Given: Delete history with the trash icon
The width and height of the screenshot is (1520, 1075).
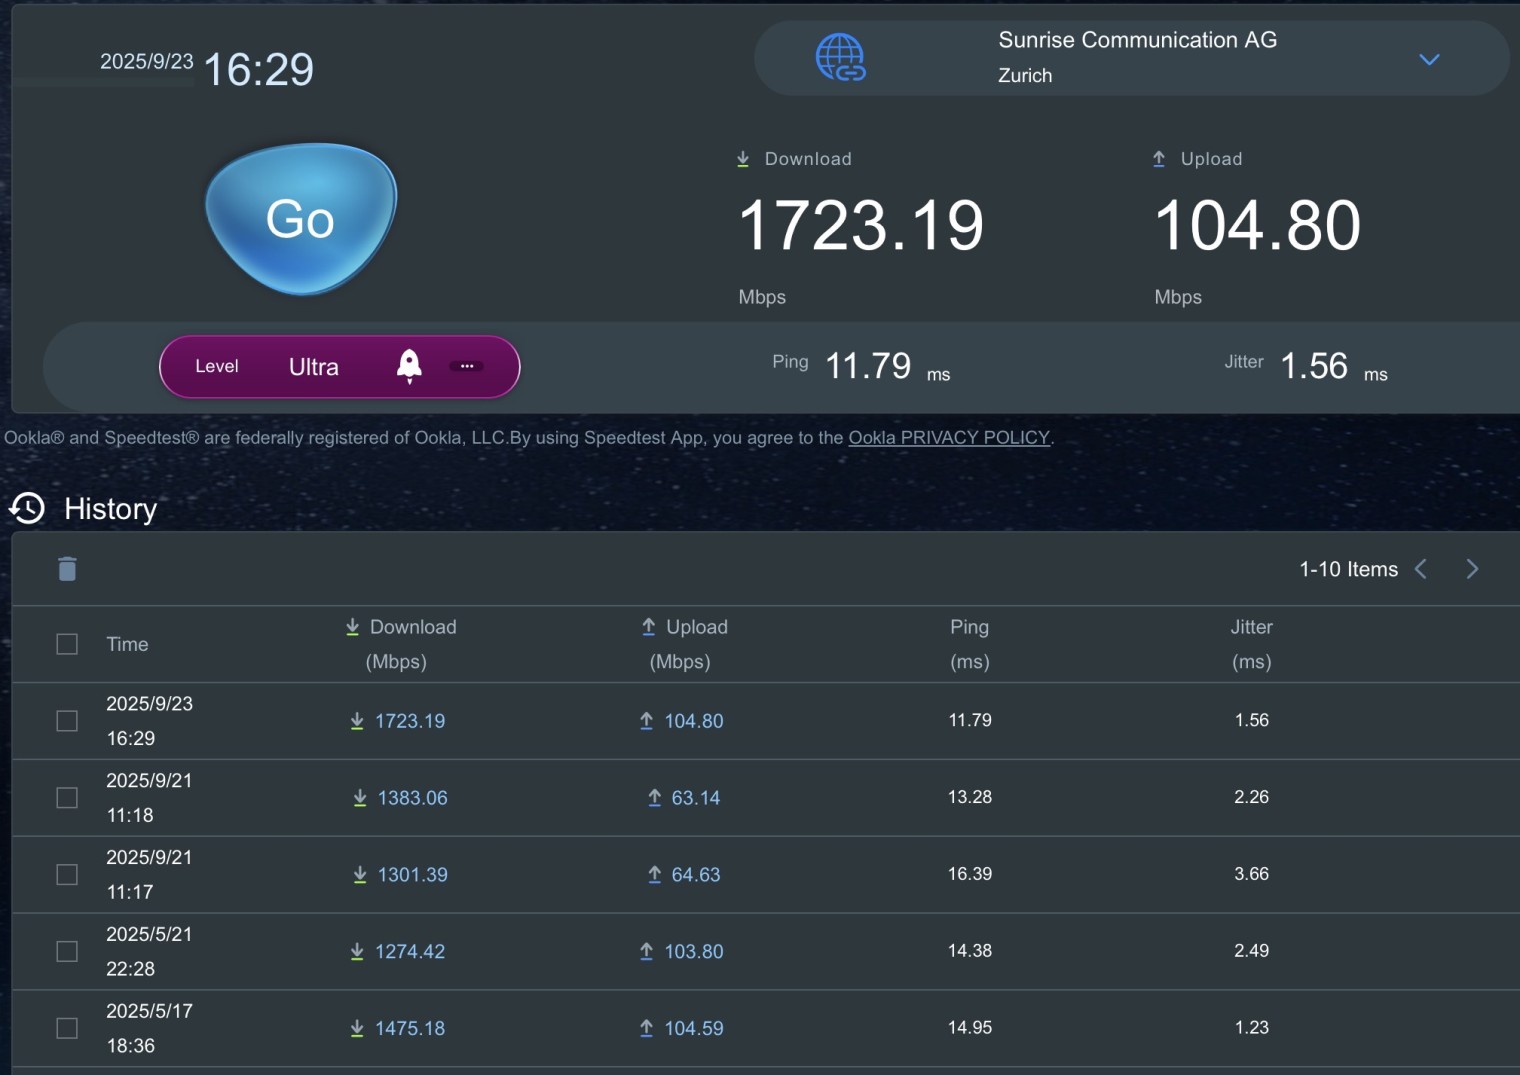Looking at the screenshot, I should click(67, 569).
